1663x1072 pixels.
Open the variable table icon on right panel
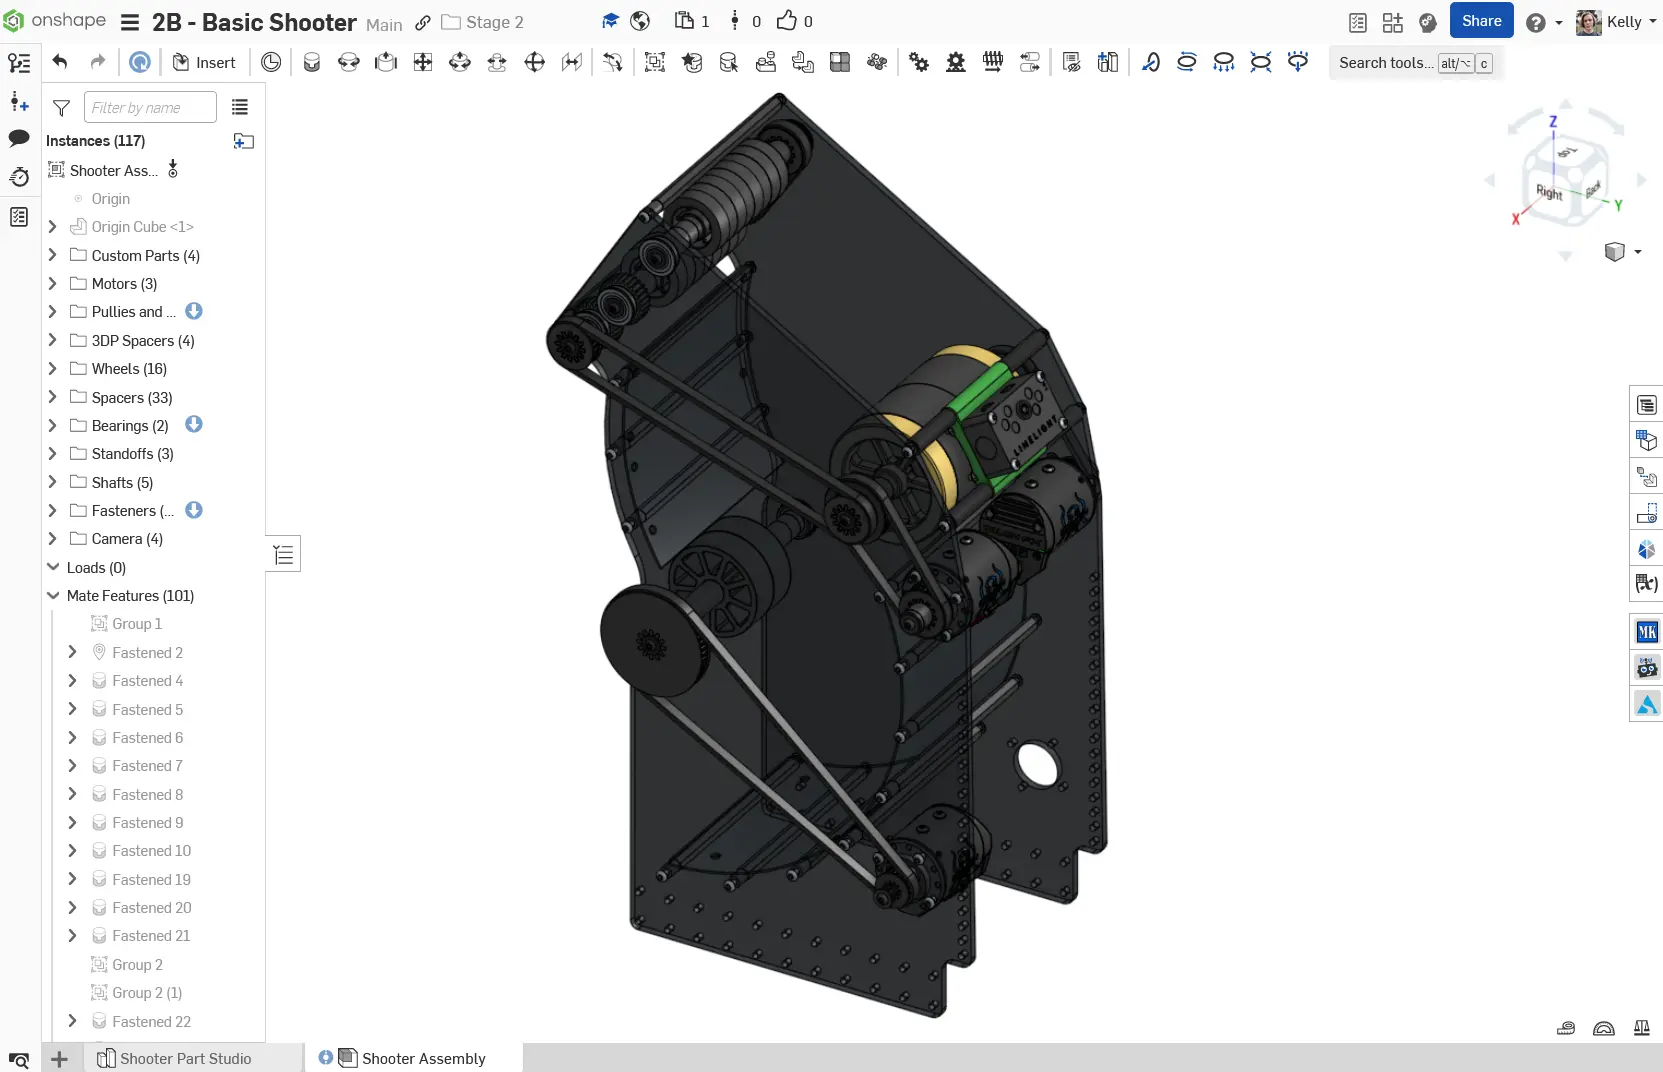1646,583
